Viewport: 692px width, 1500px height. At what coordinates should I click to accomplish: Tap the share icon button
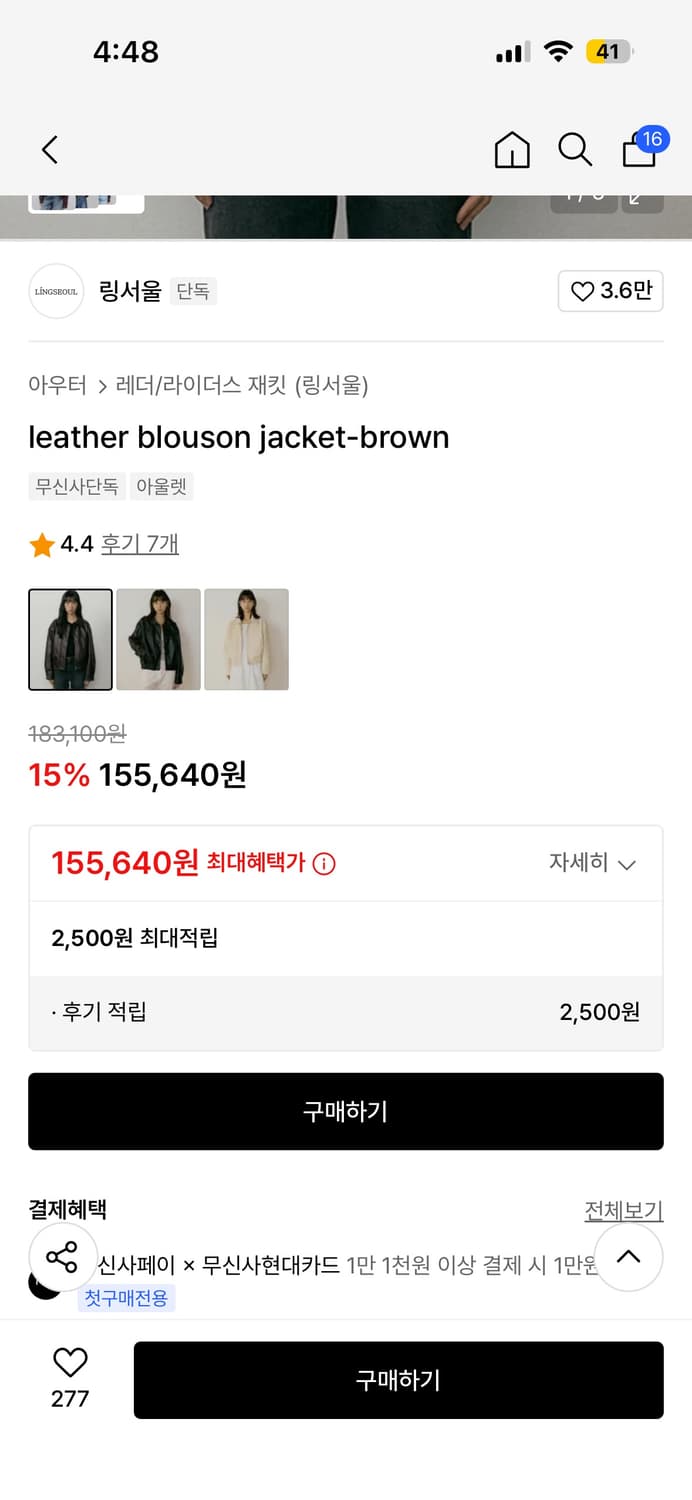click(62, 1257)
